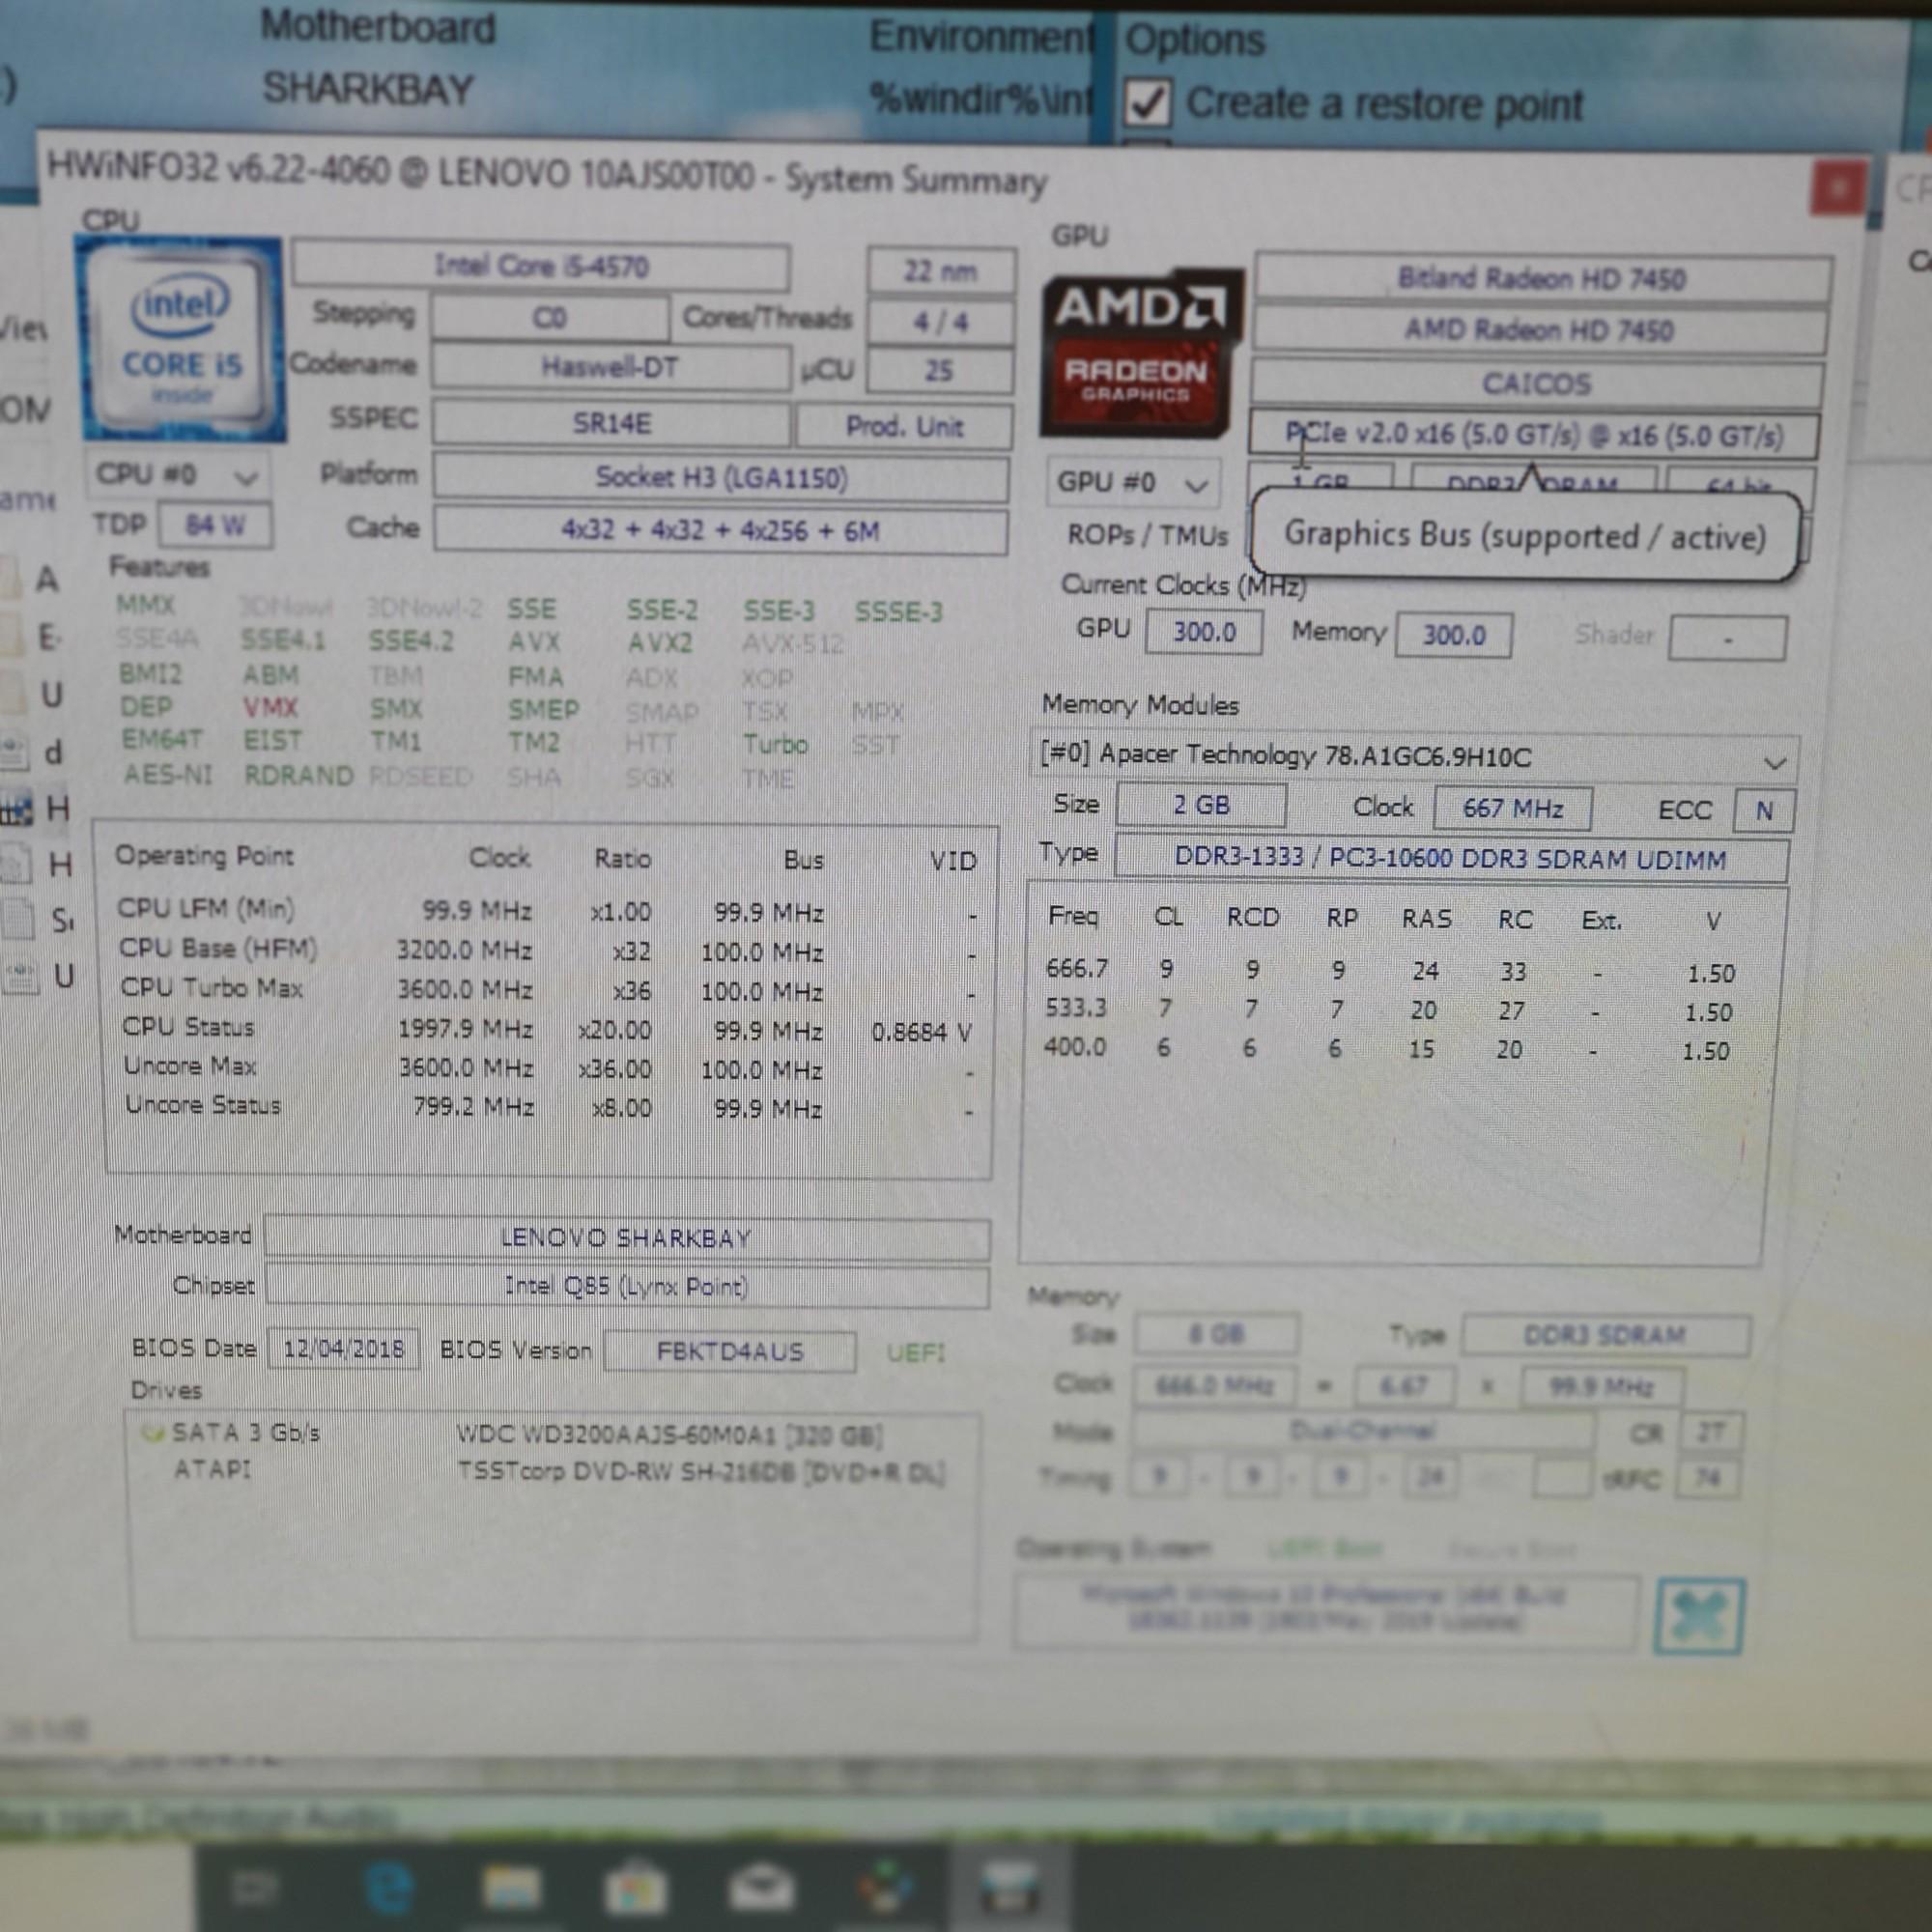The height and width of the screenshot is (1932, 1932).
Task: Click the AVX2 feature flag
Action: pos(659,643)
